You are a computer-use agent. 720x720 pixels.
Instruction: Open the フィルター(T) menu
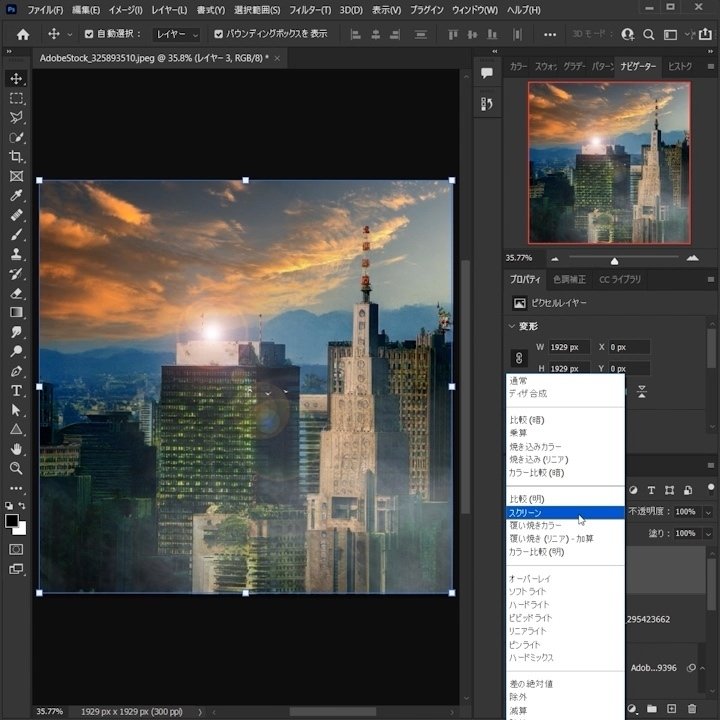pyautogui.click(x=310, y=10)
